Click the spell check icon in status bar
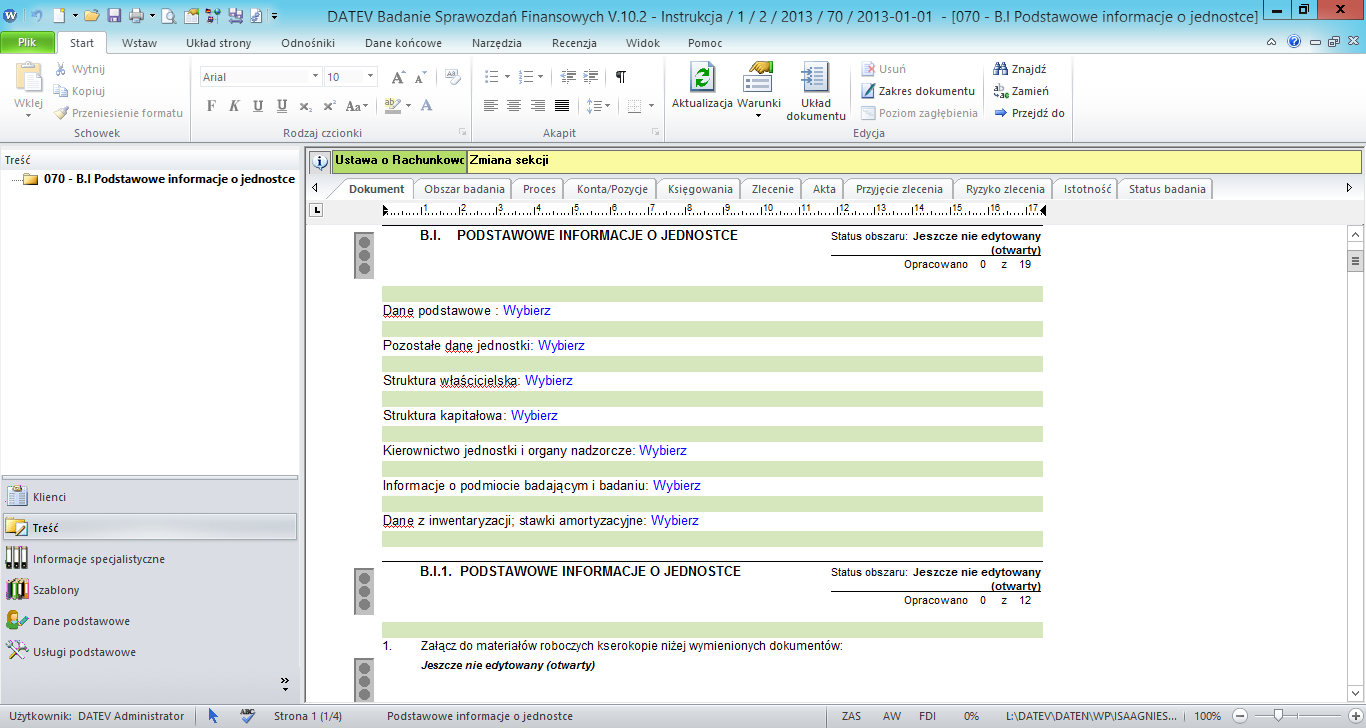 (x=247, y=716)
